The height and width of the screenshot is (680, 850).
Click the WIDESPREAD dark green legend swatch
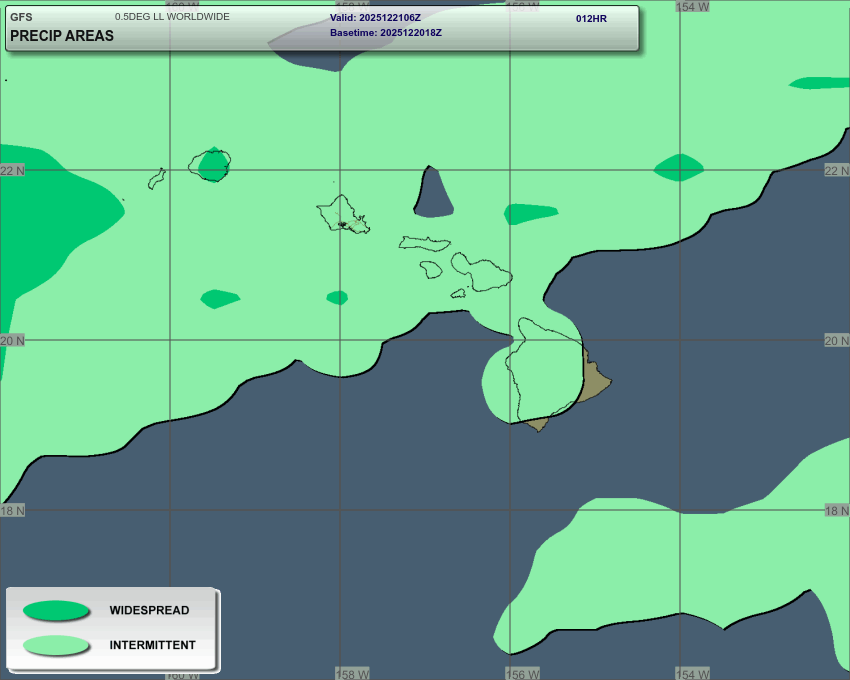[56, 610]
